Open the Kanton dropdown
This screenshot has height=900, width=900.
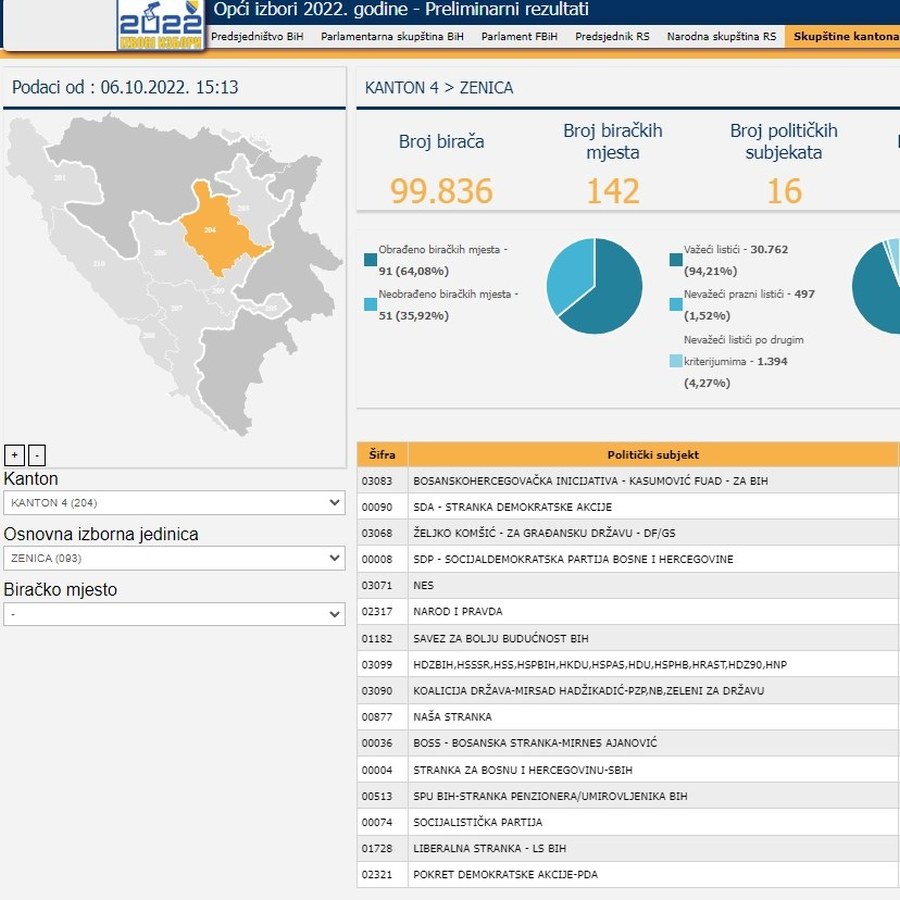coord(174,503)
